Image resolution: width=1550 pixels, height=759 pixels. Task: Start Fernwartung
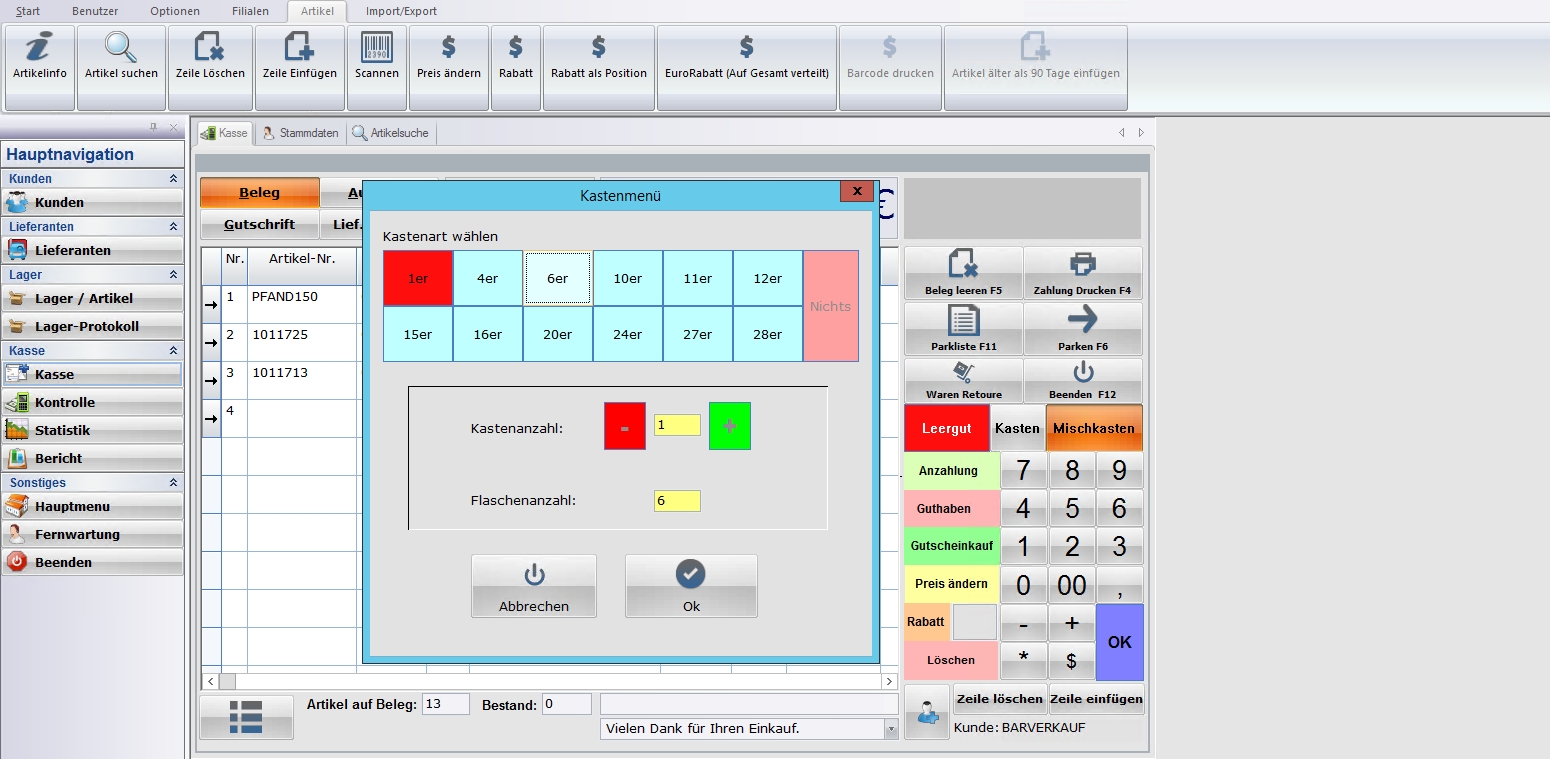[92, 534]
